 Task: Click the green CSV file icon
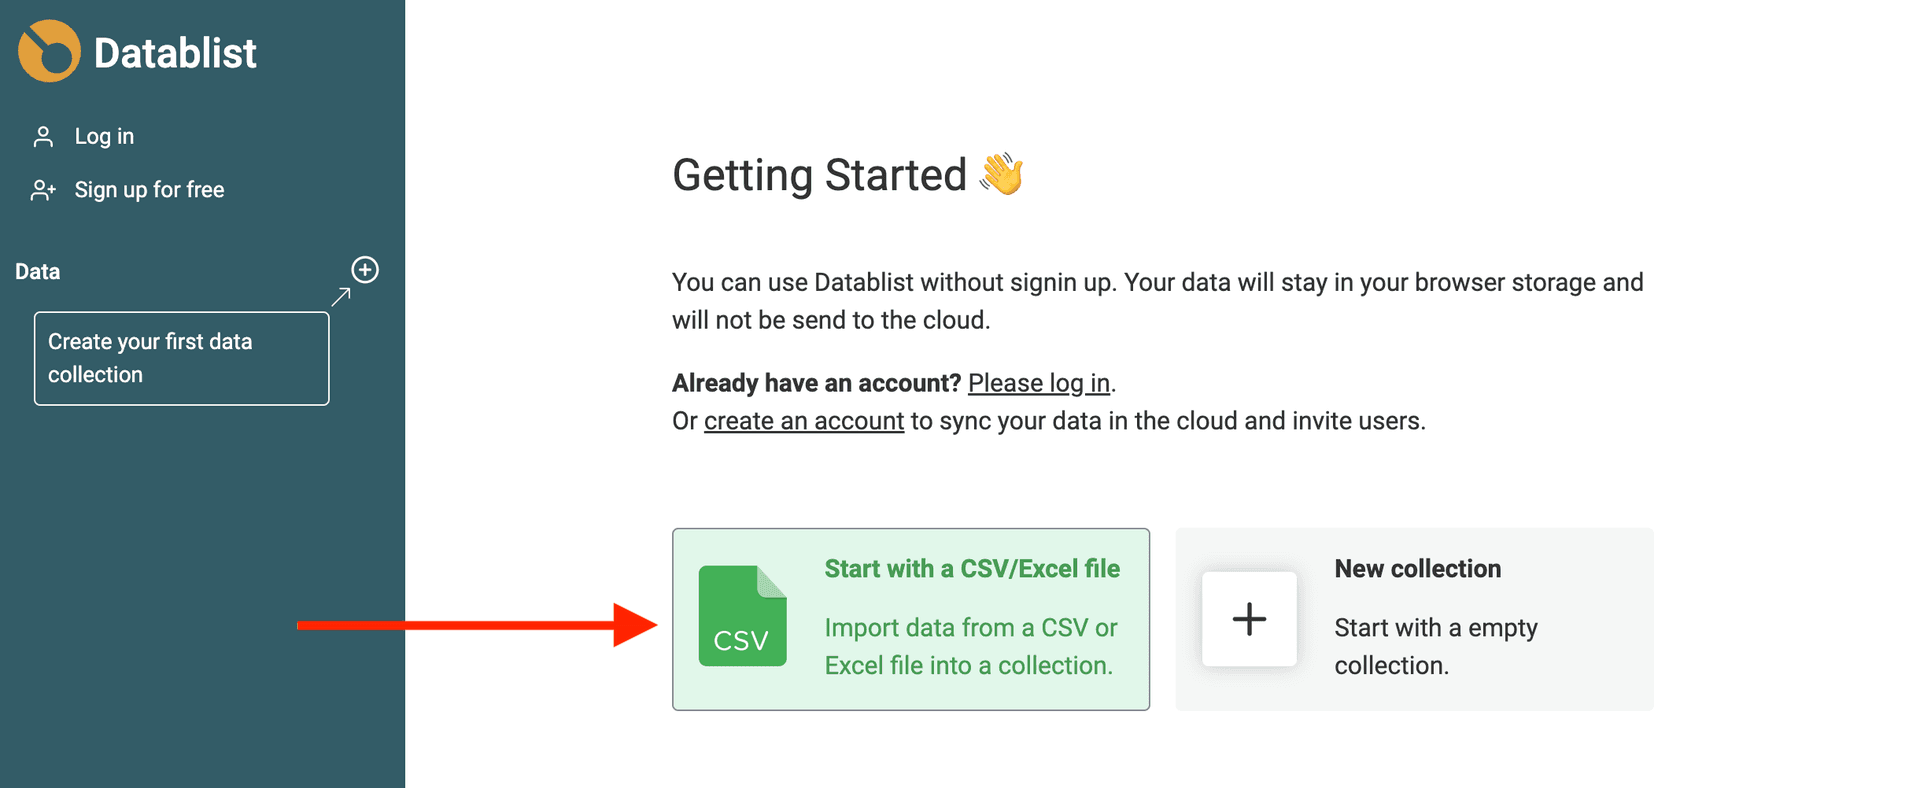[x=742, y=617]
